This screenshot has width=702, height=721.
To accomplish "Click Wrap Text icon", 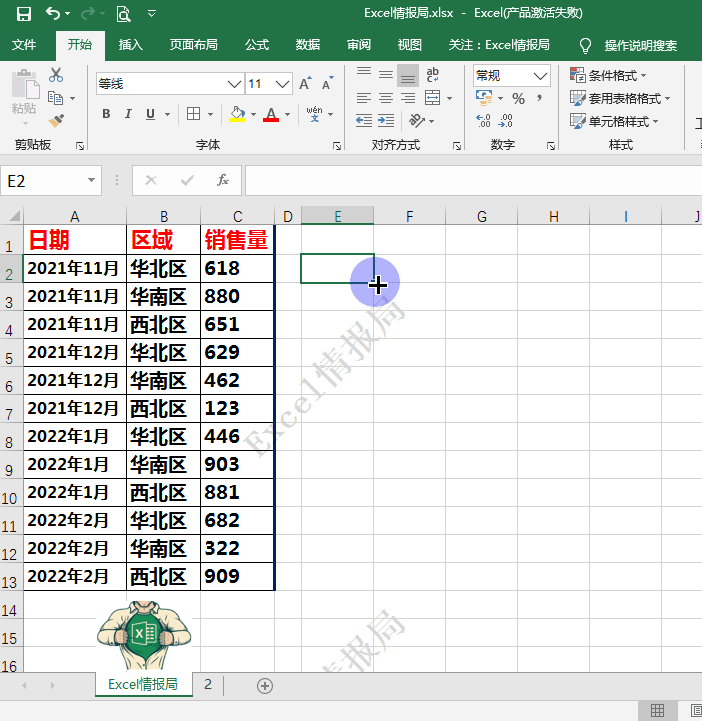I will [433, 74].
